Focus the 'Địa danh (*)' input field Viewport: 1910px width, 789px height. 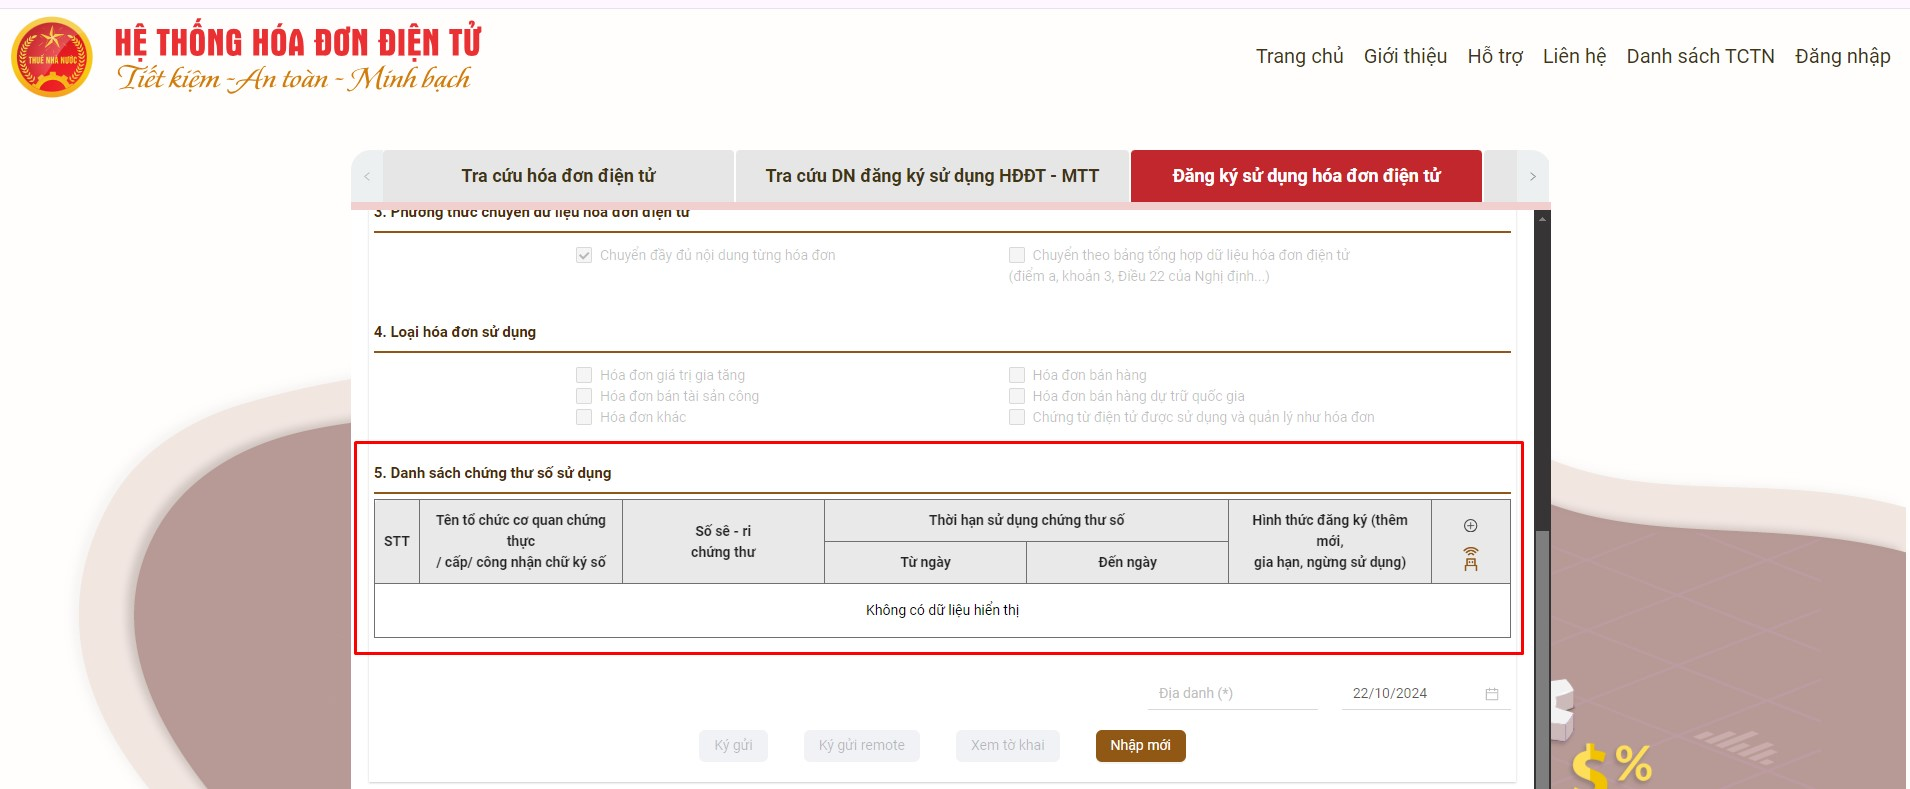(x=1231, y=694)
